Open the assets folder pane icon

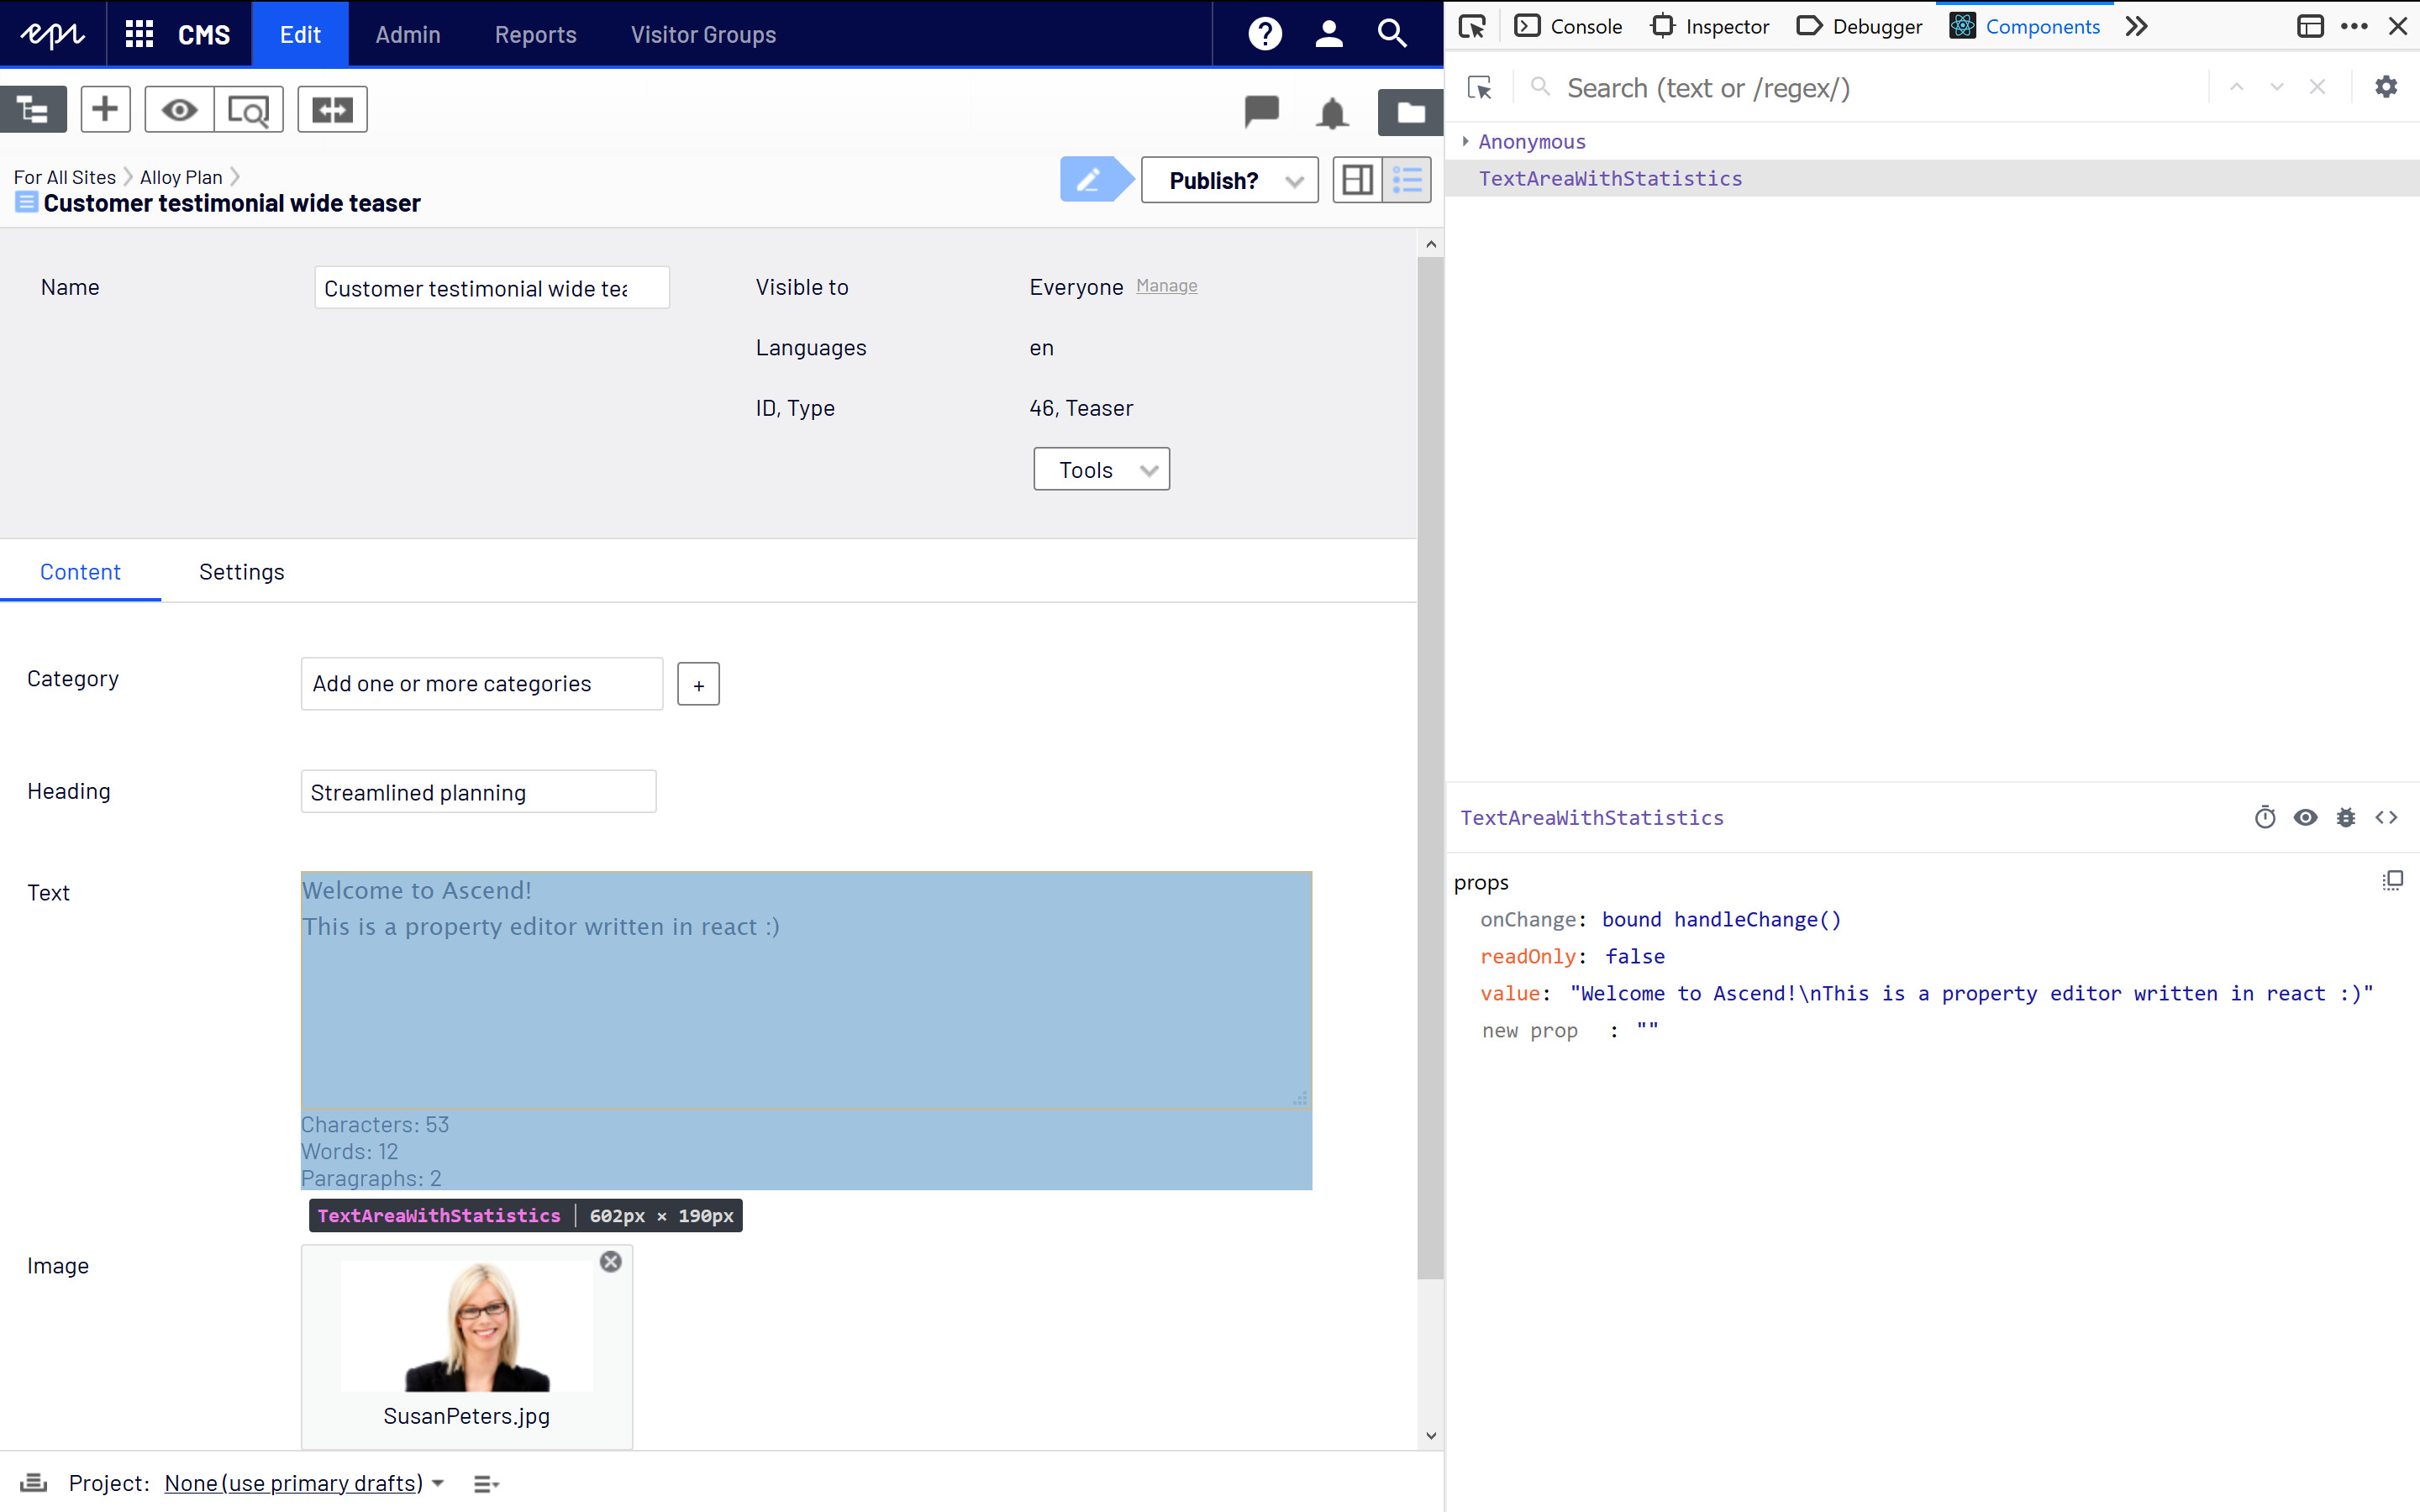point(1410,113)
